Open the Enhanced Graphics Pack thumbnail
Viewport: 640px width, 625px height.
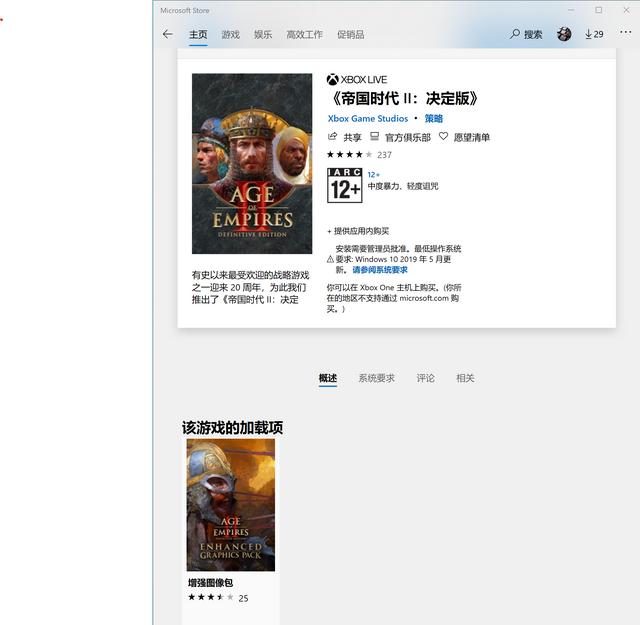[x=231, y=505]
